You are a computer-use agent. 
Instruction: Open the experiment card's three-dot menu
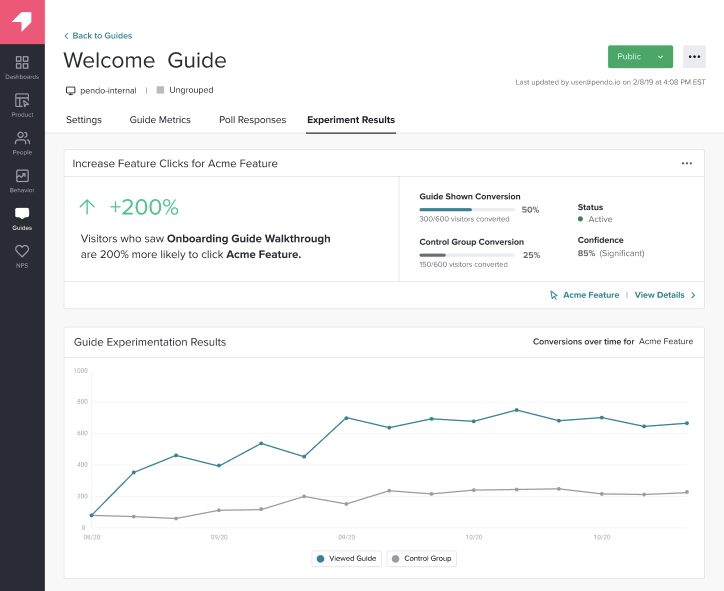coord(687,163)
